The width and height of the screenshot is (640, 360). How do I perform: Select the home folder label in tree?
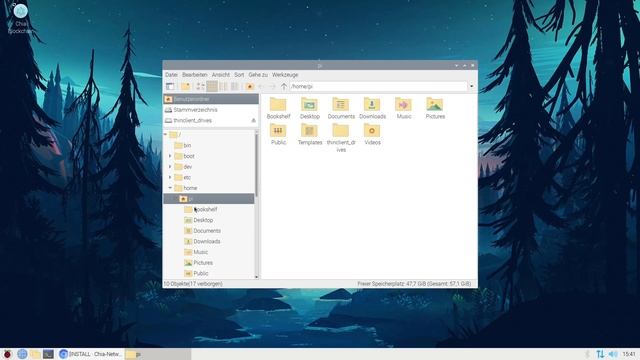click(x=190, y=188)
